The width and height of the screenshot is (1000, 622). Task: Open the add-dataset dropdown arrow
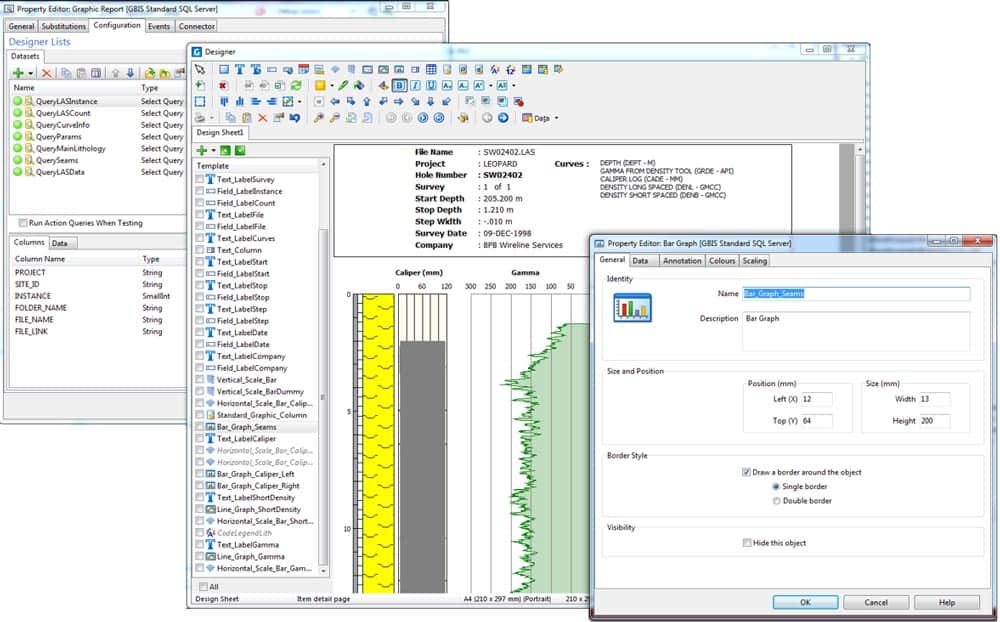click(x=30, y=72)
